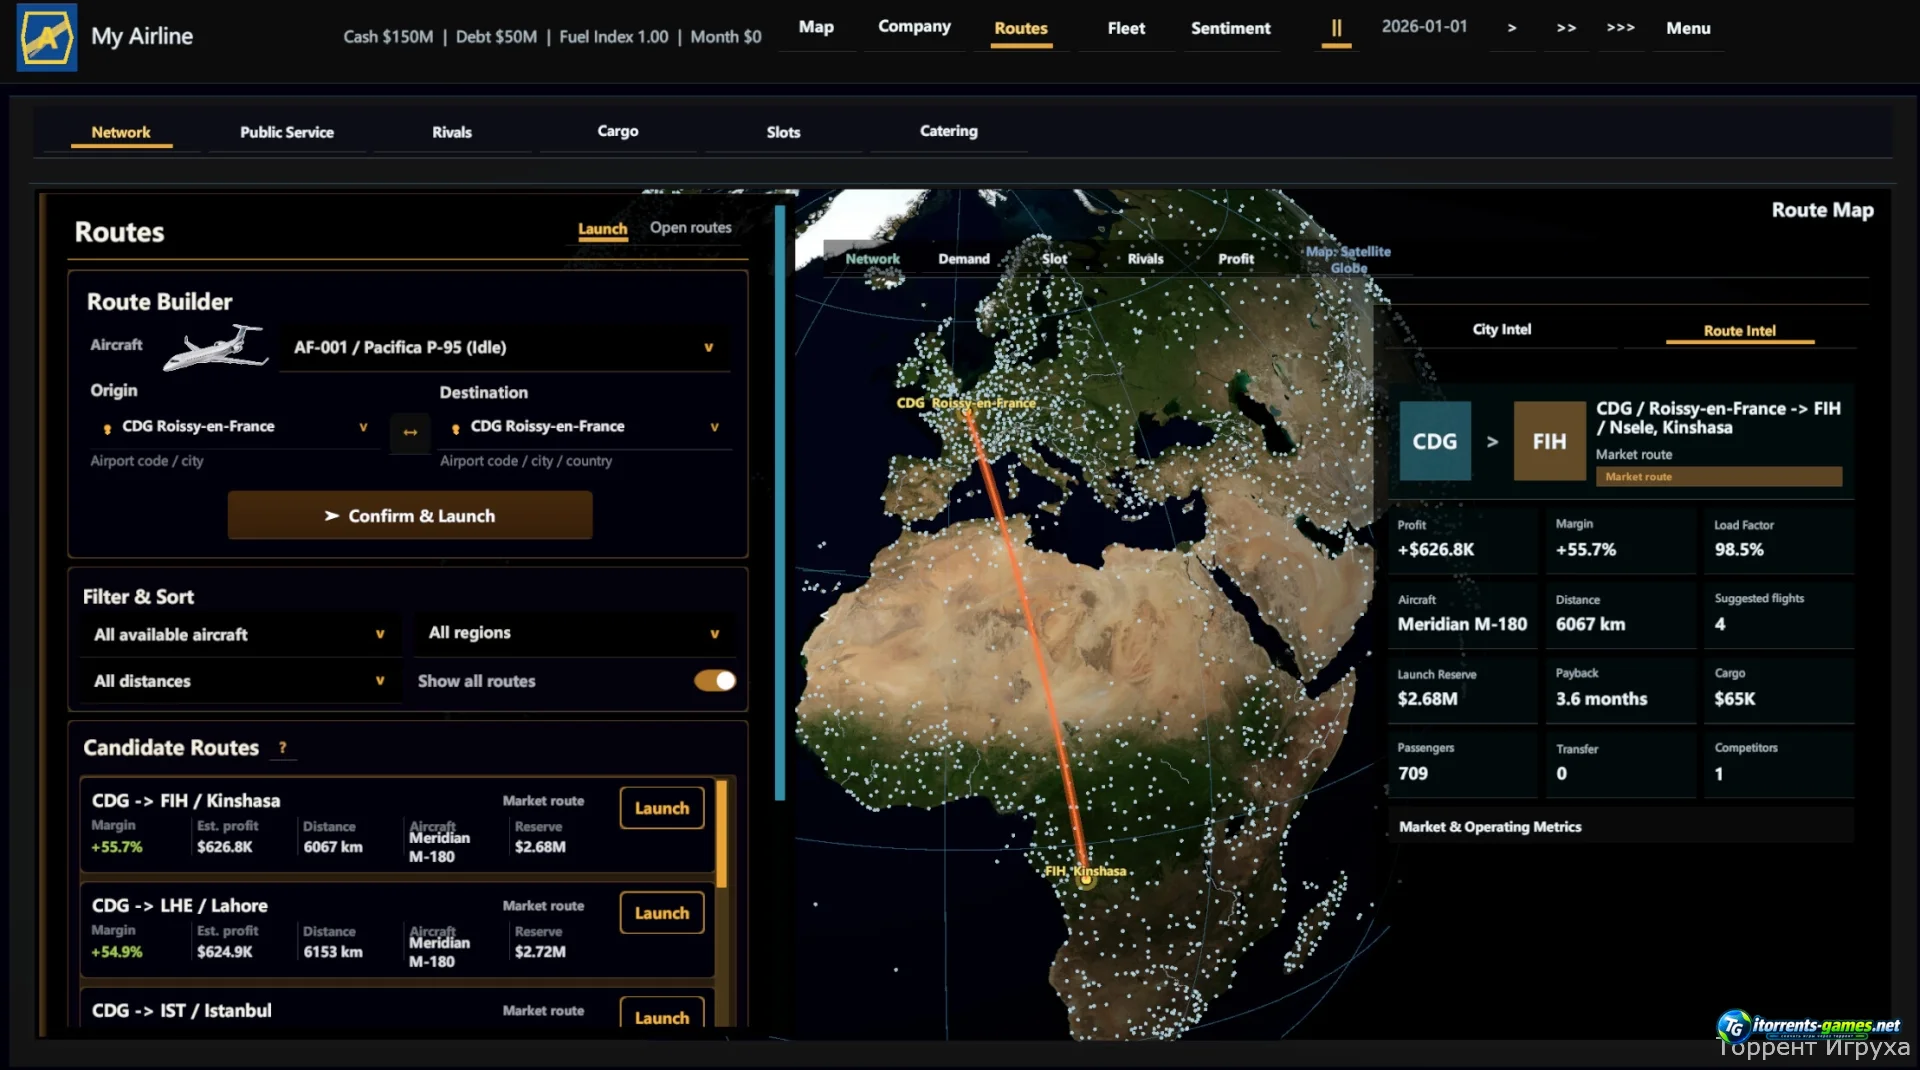Open the All available aircraft dropdown
Viewport: 1920px width, 1070px height.
click(x=239, y=634)
